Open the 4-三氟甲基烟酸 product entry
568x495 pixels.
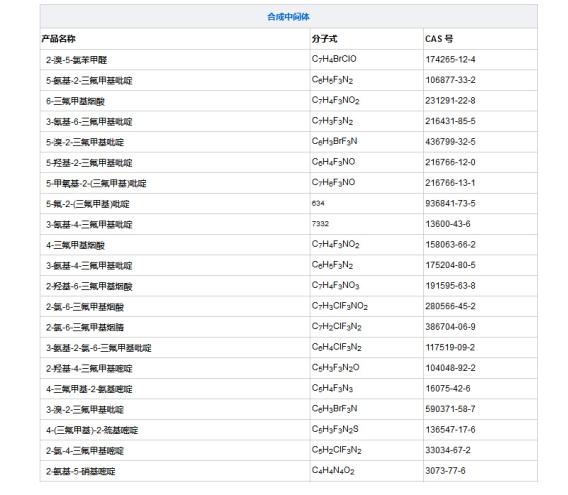[75, 245]
